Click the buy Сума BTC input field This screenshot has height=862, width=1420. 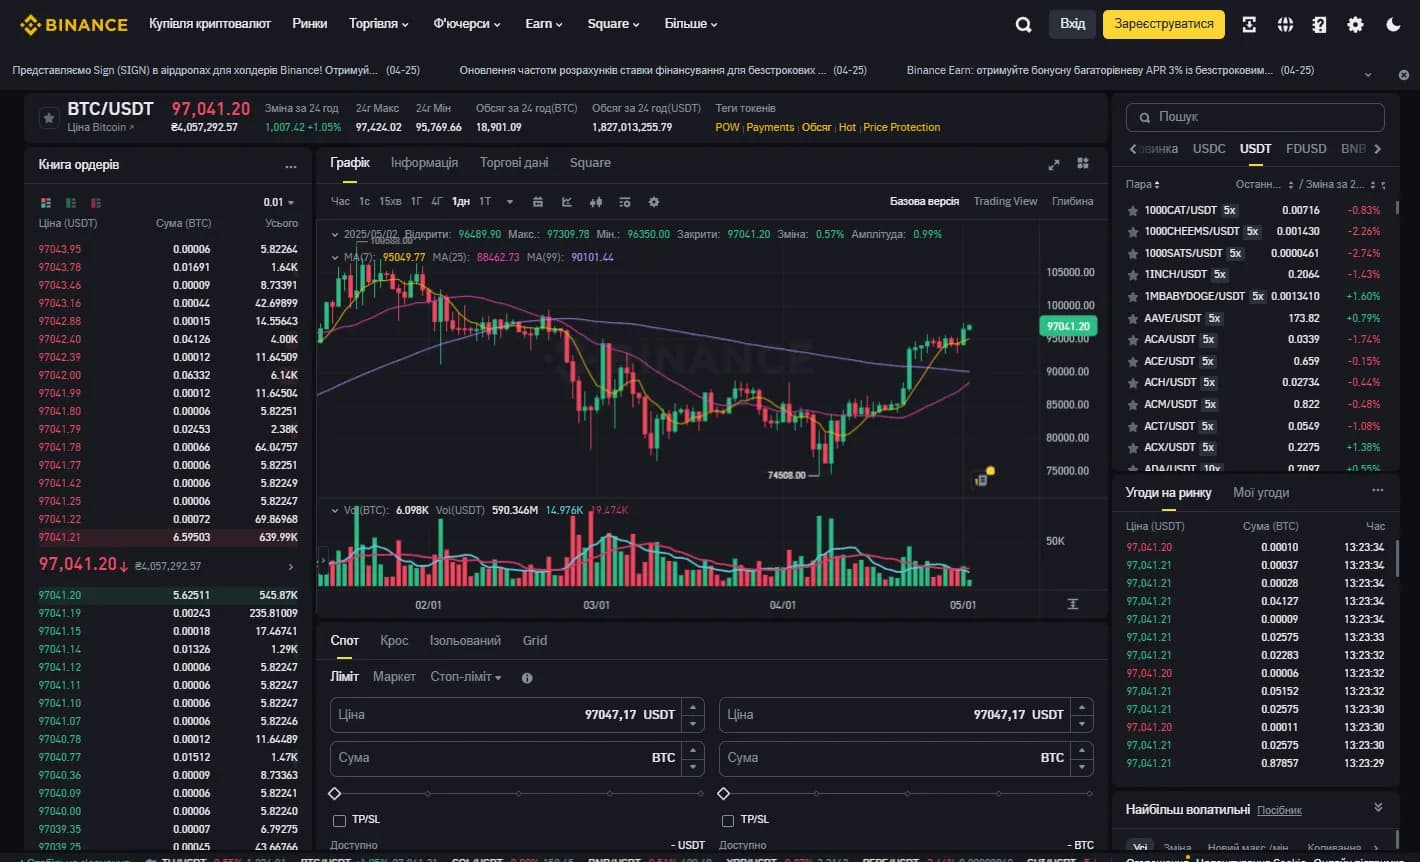pos(517,758)
